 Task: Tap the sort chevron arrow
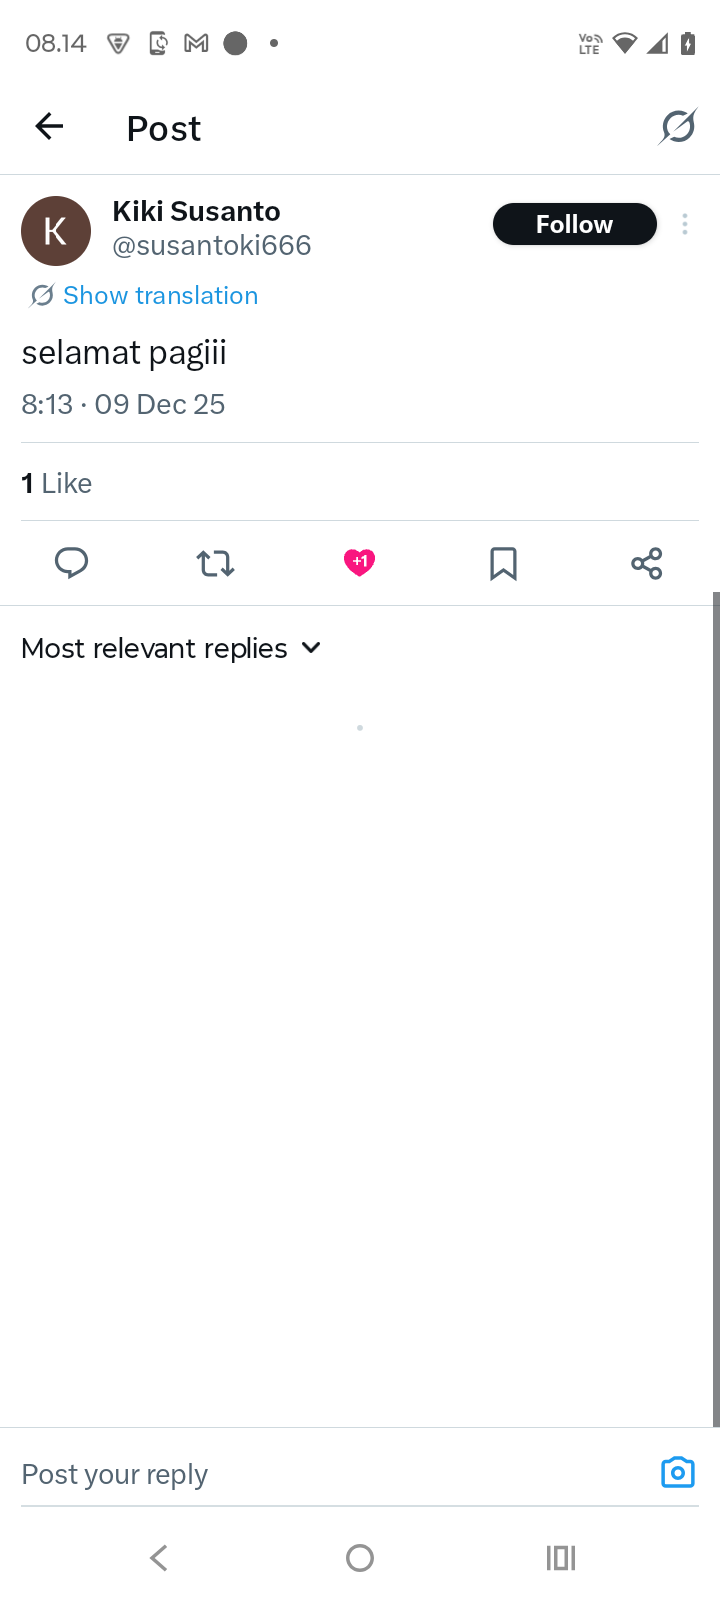point(311,648)
